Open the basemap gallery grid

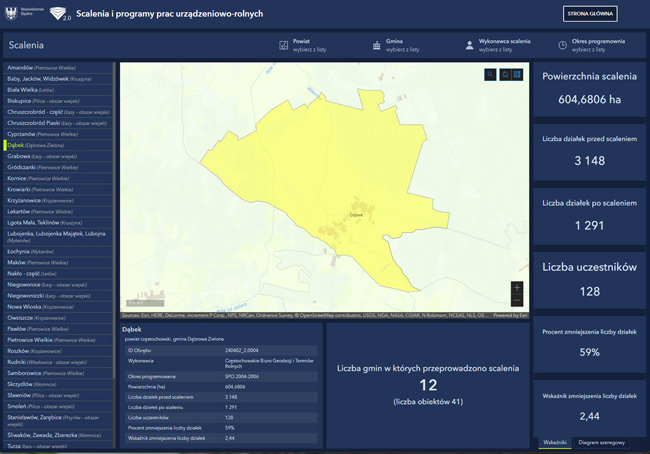pyautogui.click(x=517, y=75)
